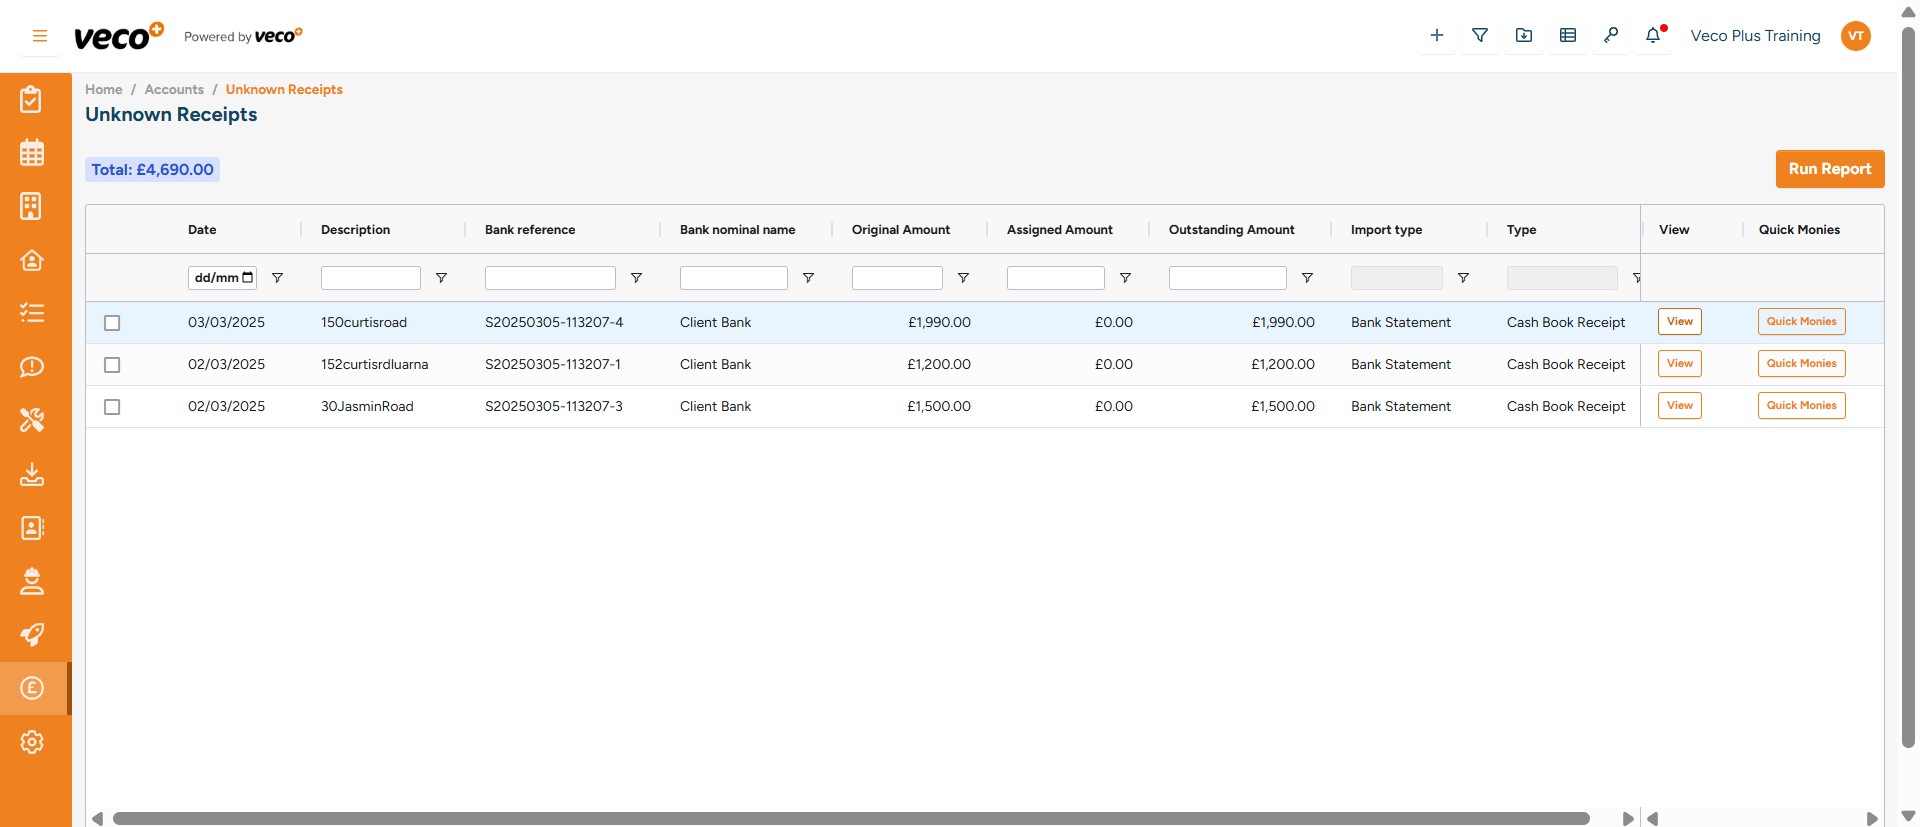This screenshot has height=827, width=1920.
Task: Click the Original Amount filter input
Action: click(x=897, y=278)
